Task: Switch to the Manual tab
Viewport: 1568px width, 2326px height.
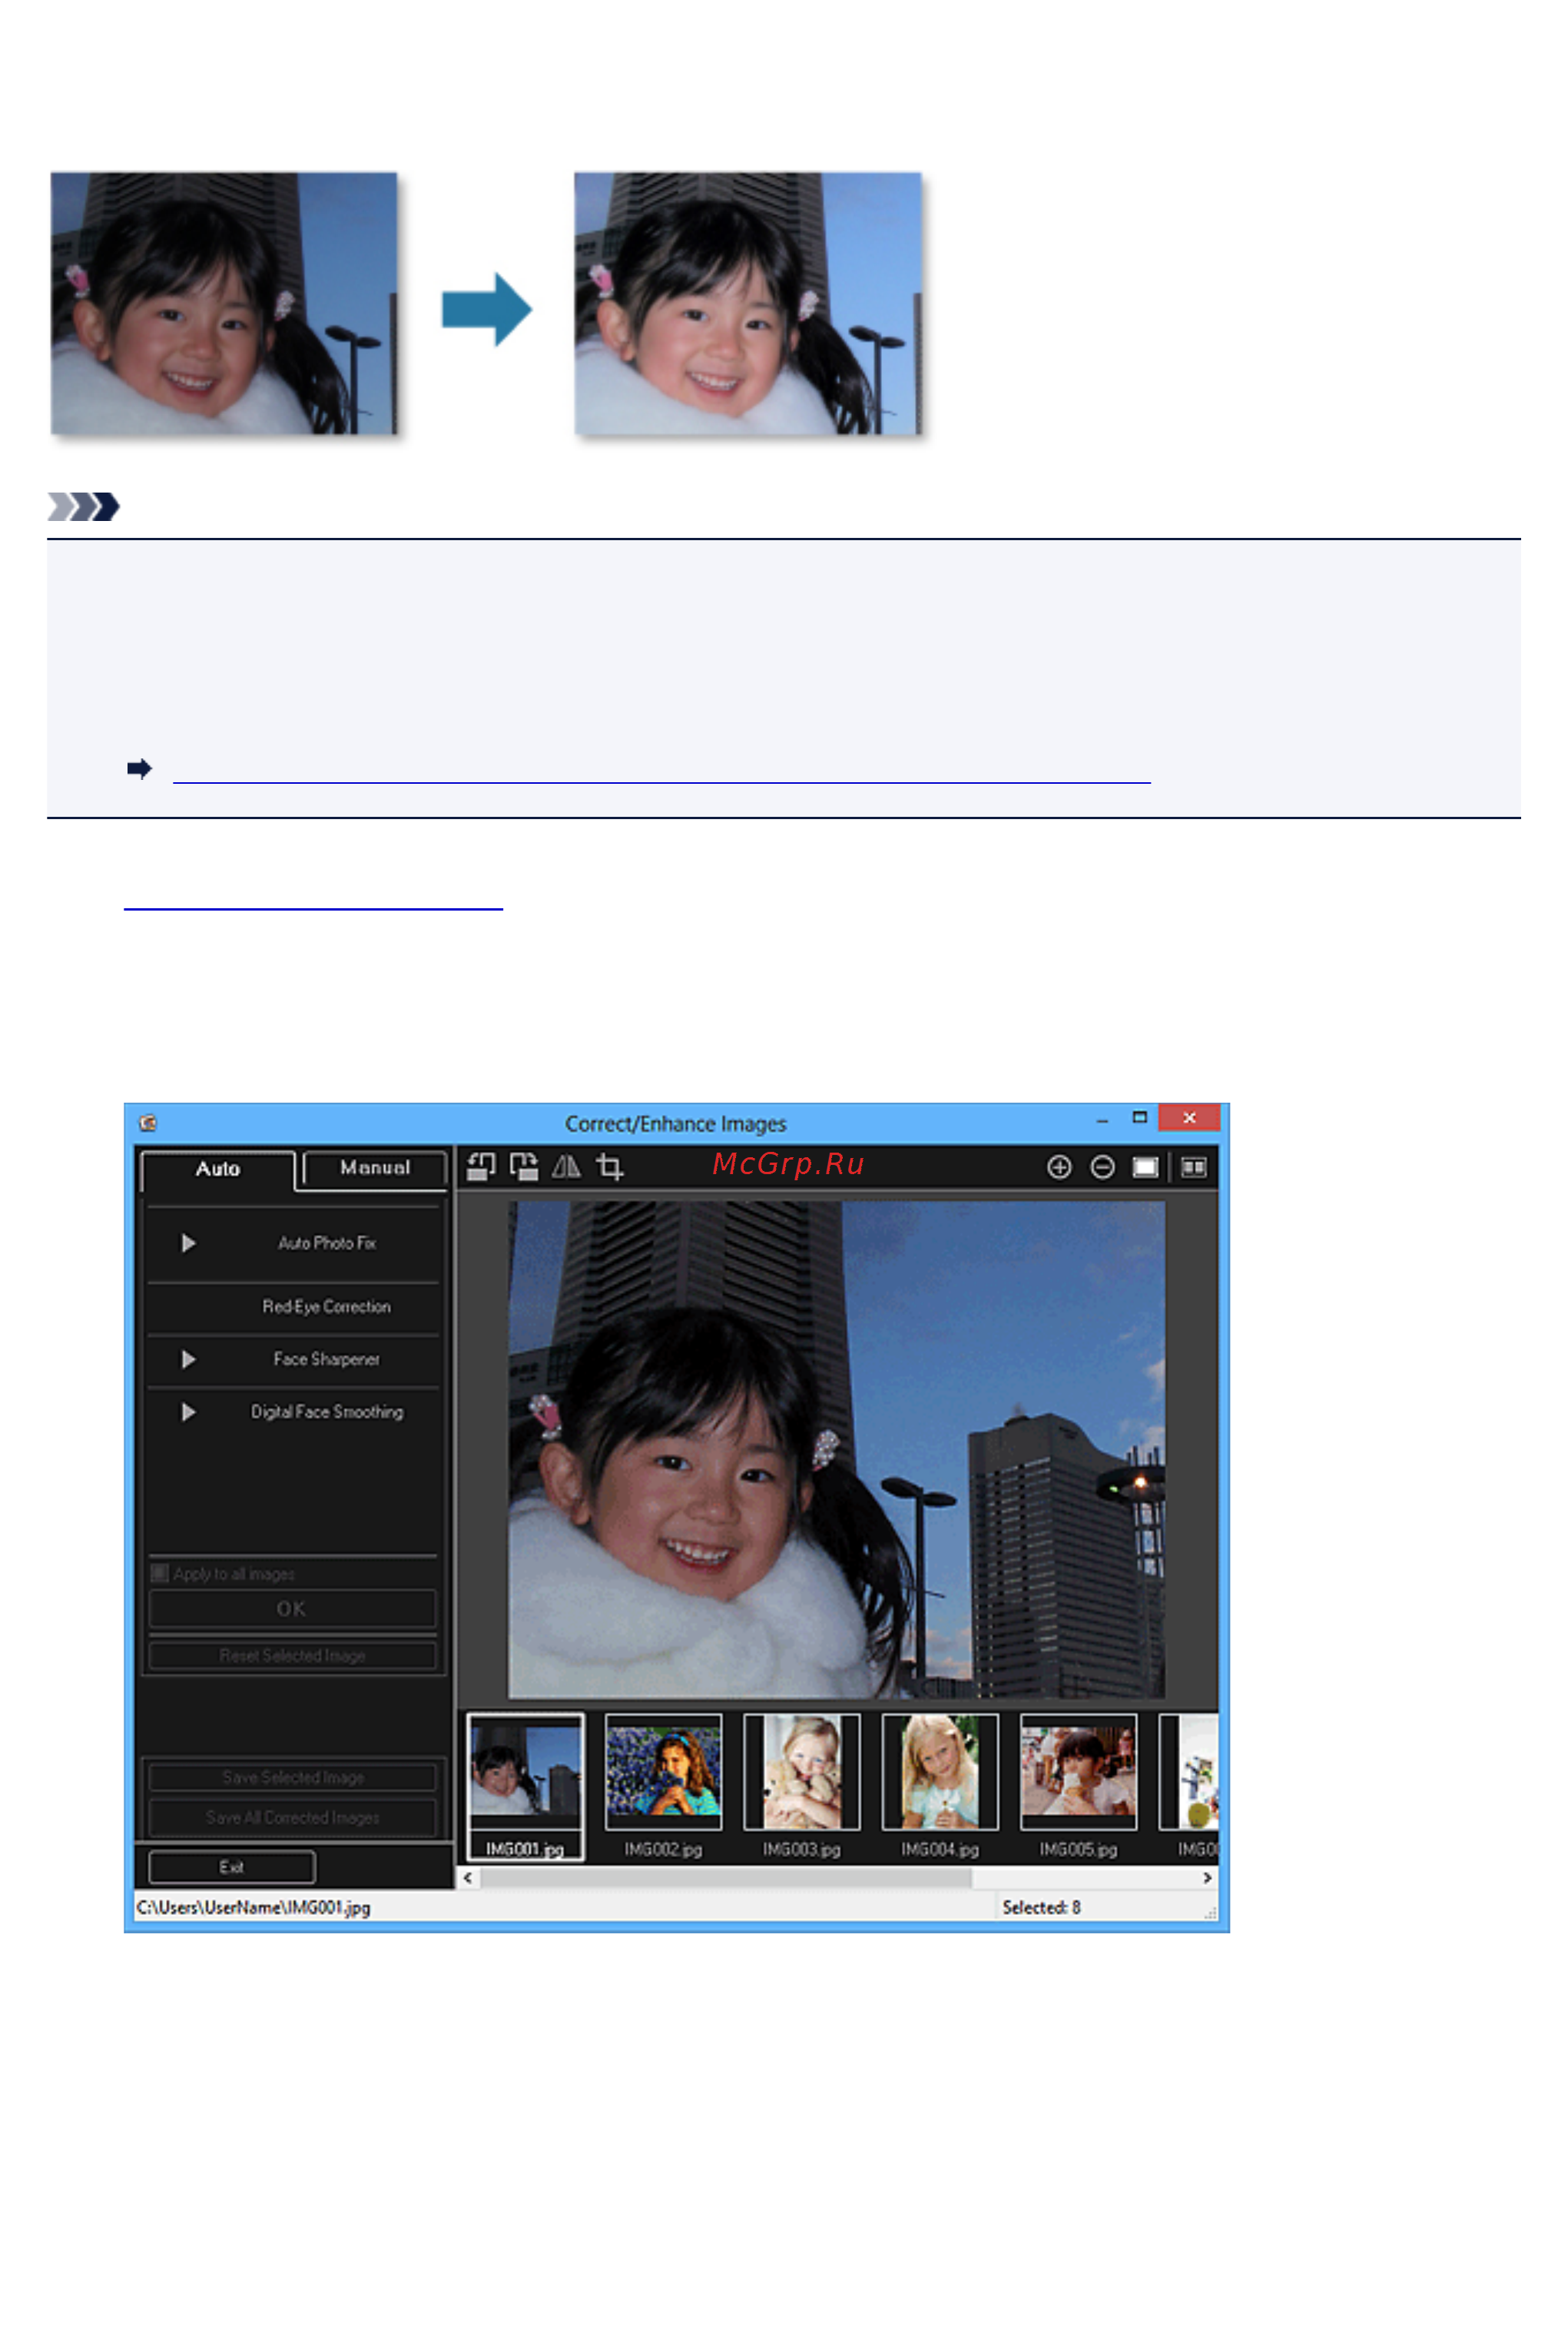Action: [375, 1168]
